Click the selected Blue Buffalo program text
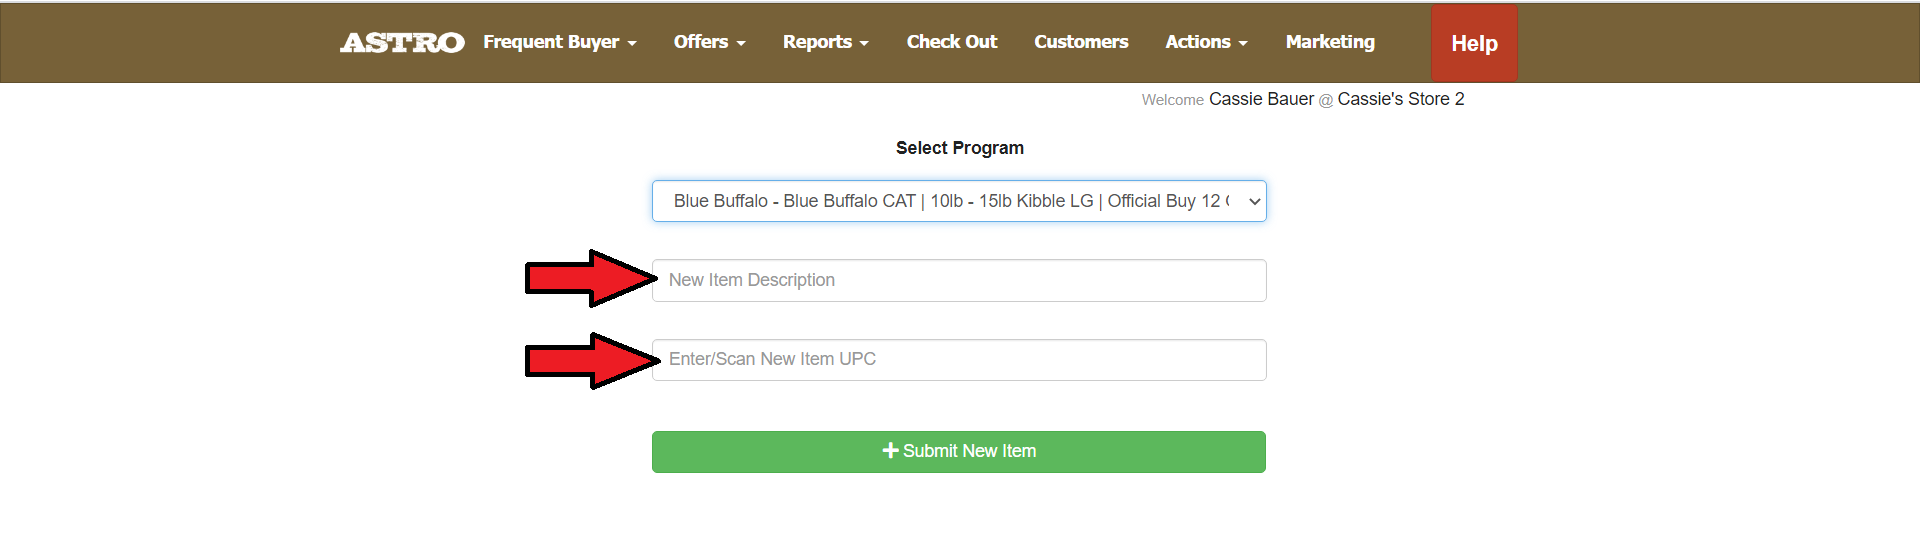The width and height of the screenshot is (1920, 555). tap(950, 201)
